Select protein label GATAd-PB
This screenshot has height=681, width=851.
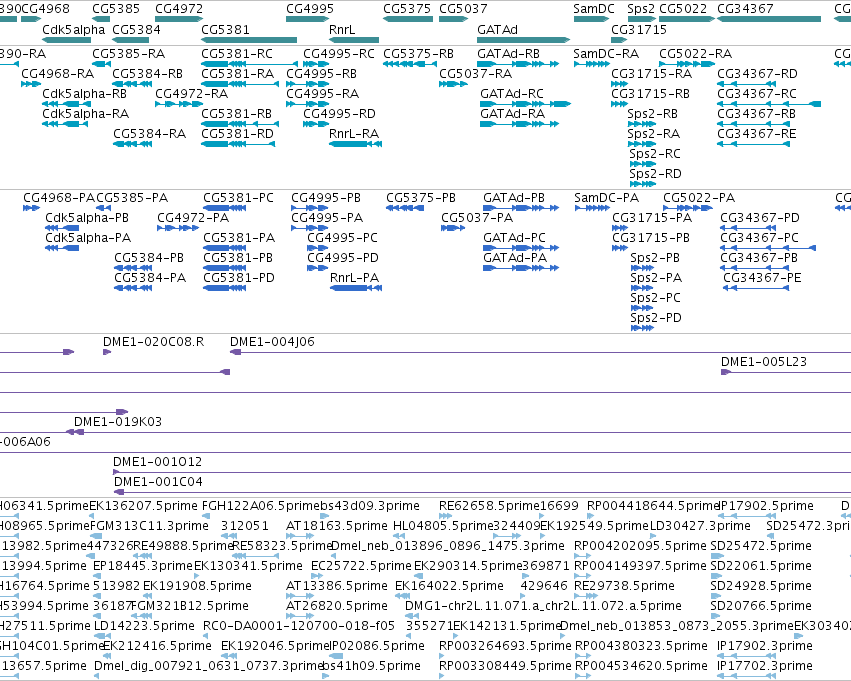click(514, 198)
